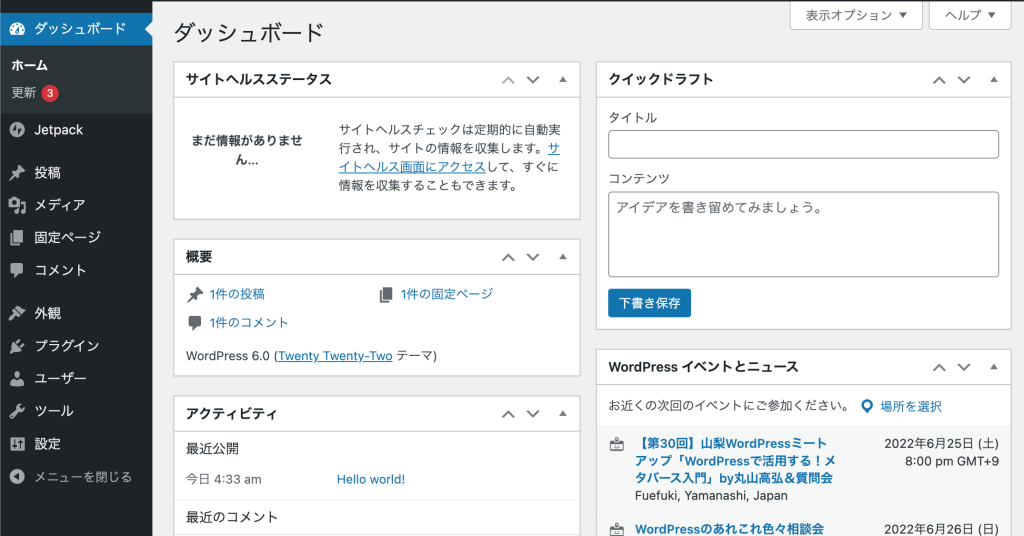Viewport: 1024px width, 536px height.
Task: Open the ヘルプ dropdown tab
Action: pyautogui.click(x=970, y=15)
